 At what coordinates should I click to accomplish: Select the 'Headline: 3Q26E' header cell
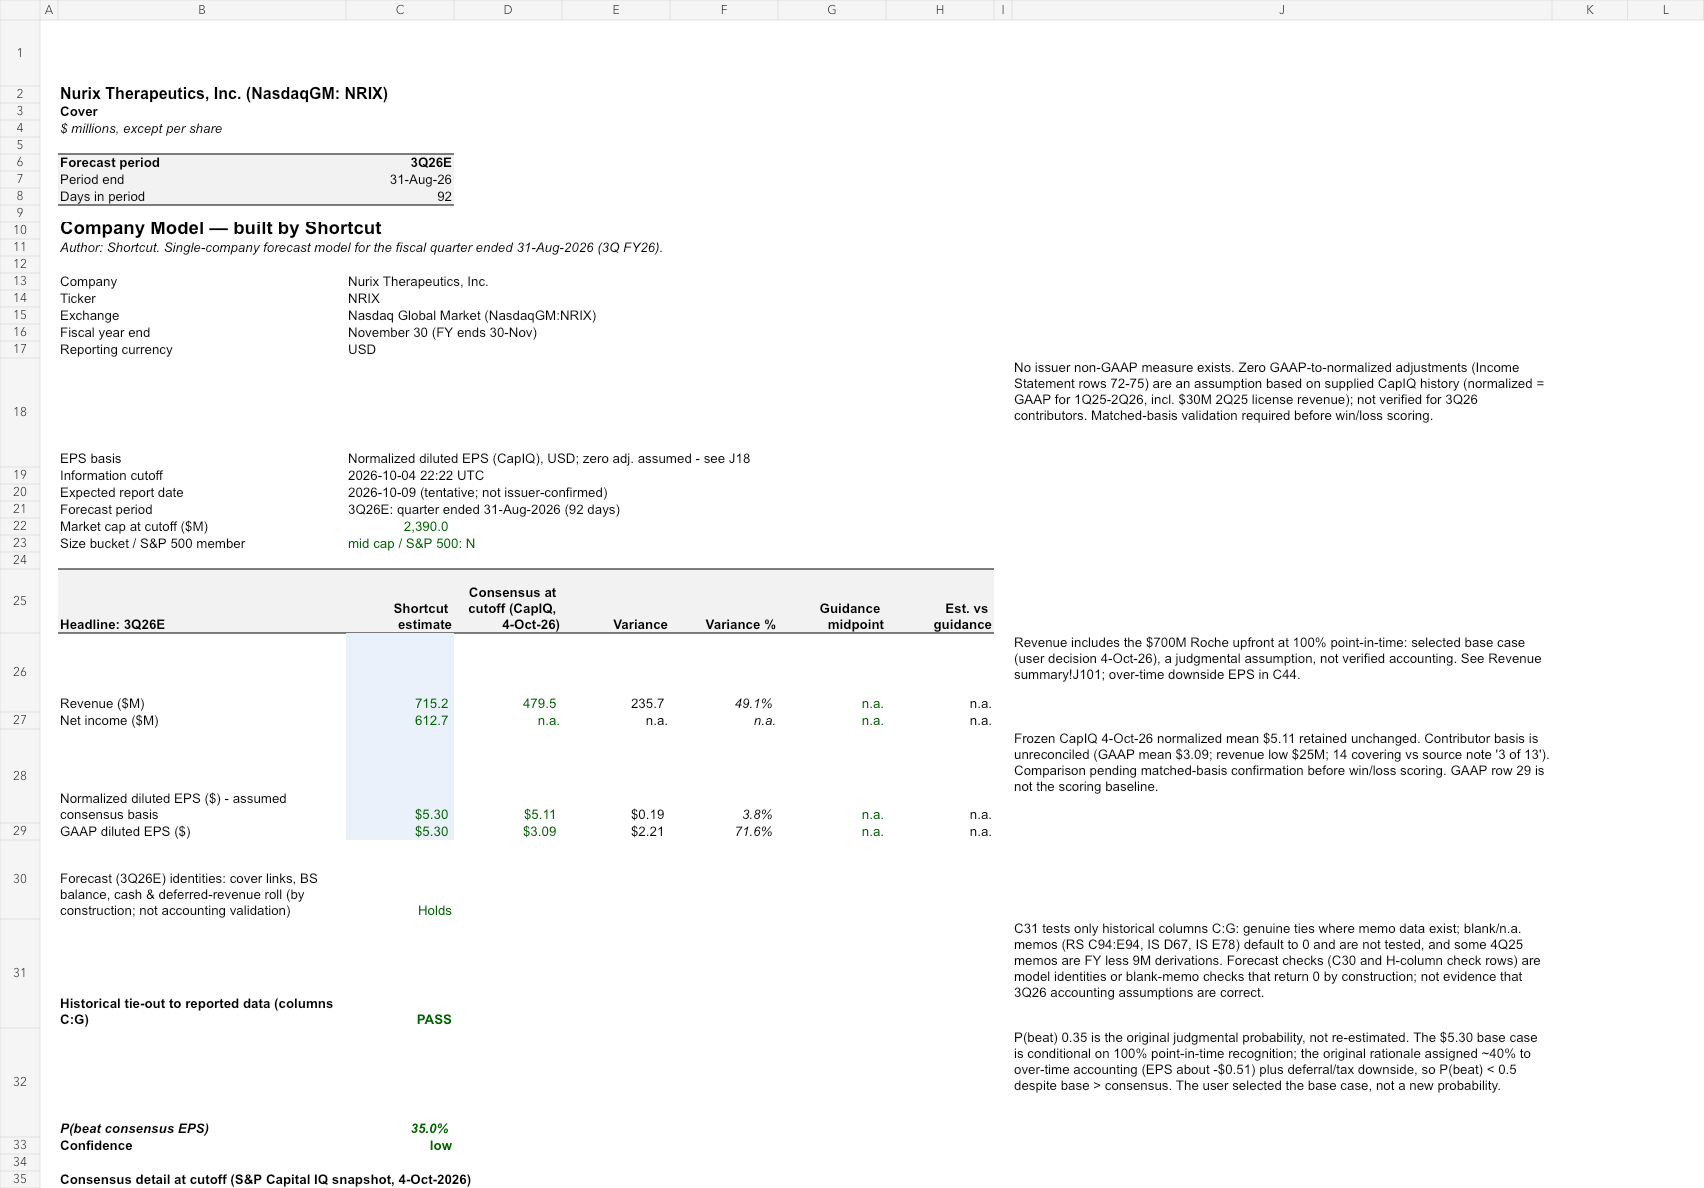click(x=112, y=624)
